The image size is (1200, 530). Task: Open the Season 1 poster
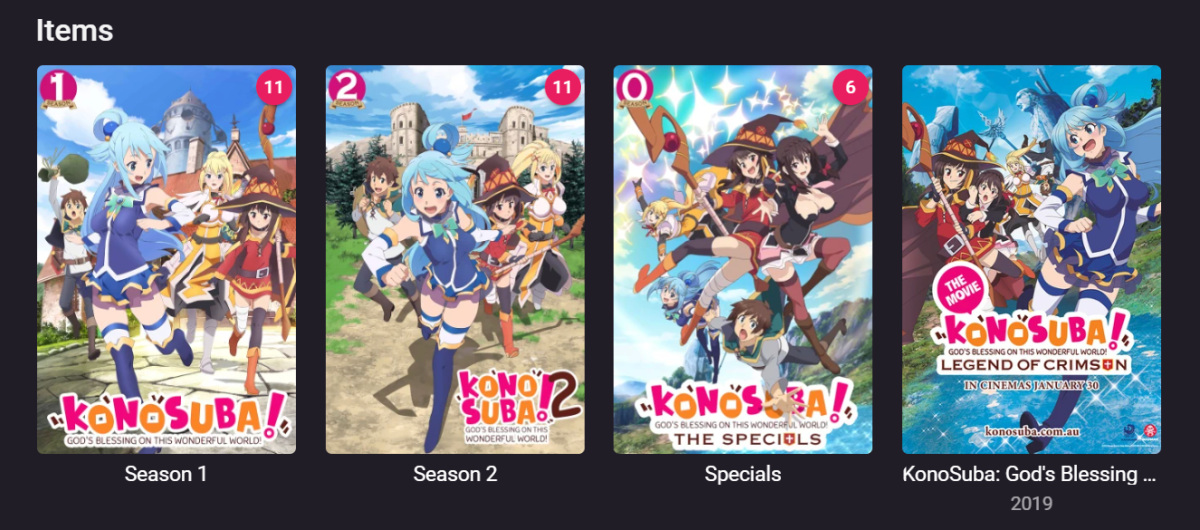(166, 260)
